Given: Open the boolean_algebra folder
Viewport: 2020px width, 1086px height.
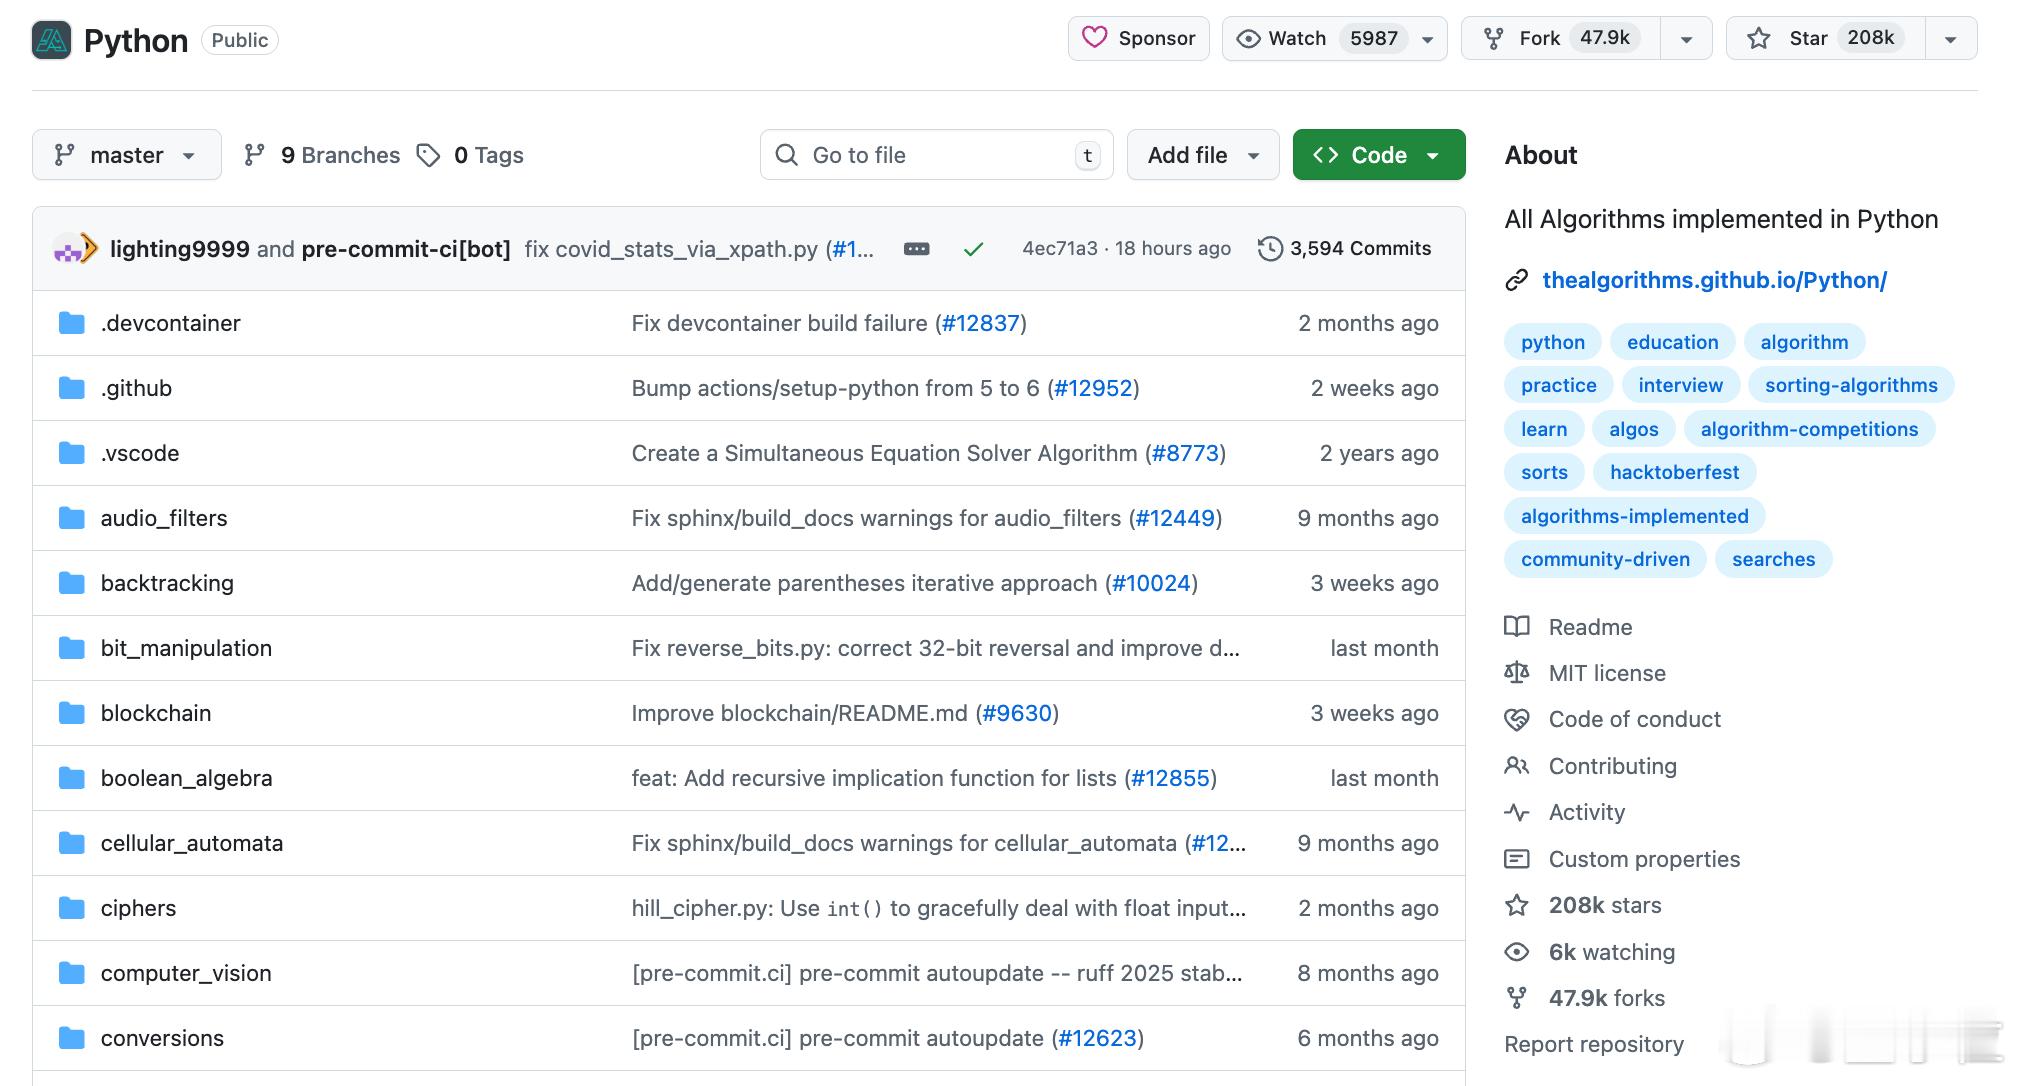Looking at the screenshot, I should pos(186,778).
